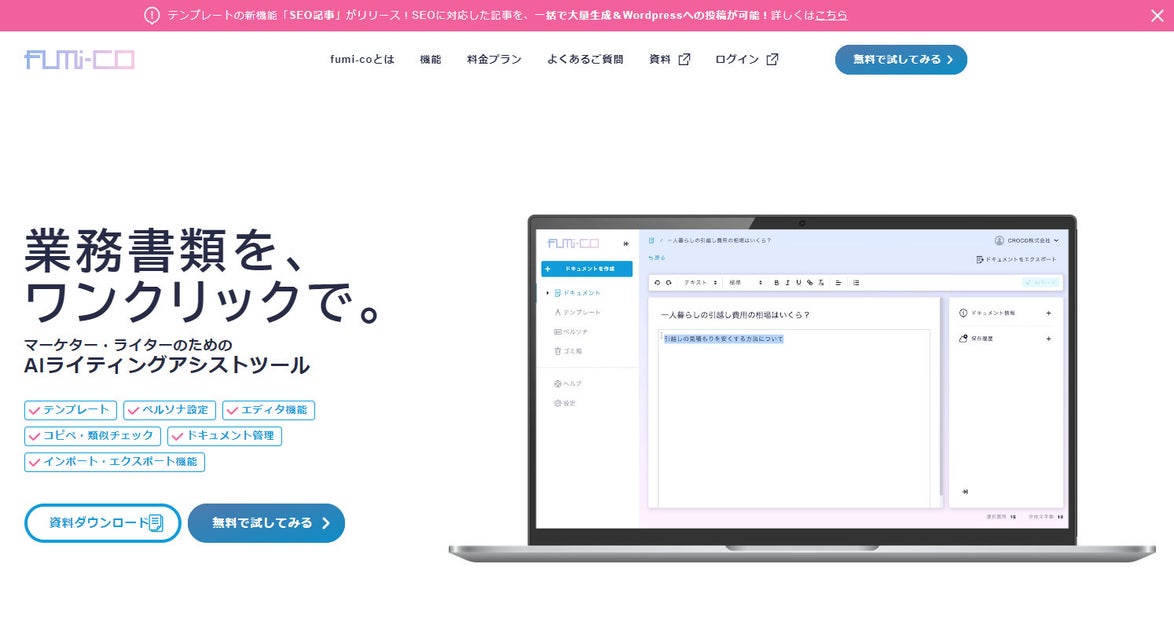
Task: Click the bulleted list icon in editor toolbar
Action: coord(856,282)
